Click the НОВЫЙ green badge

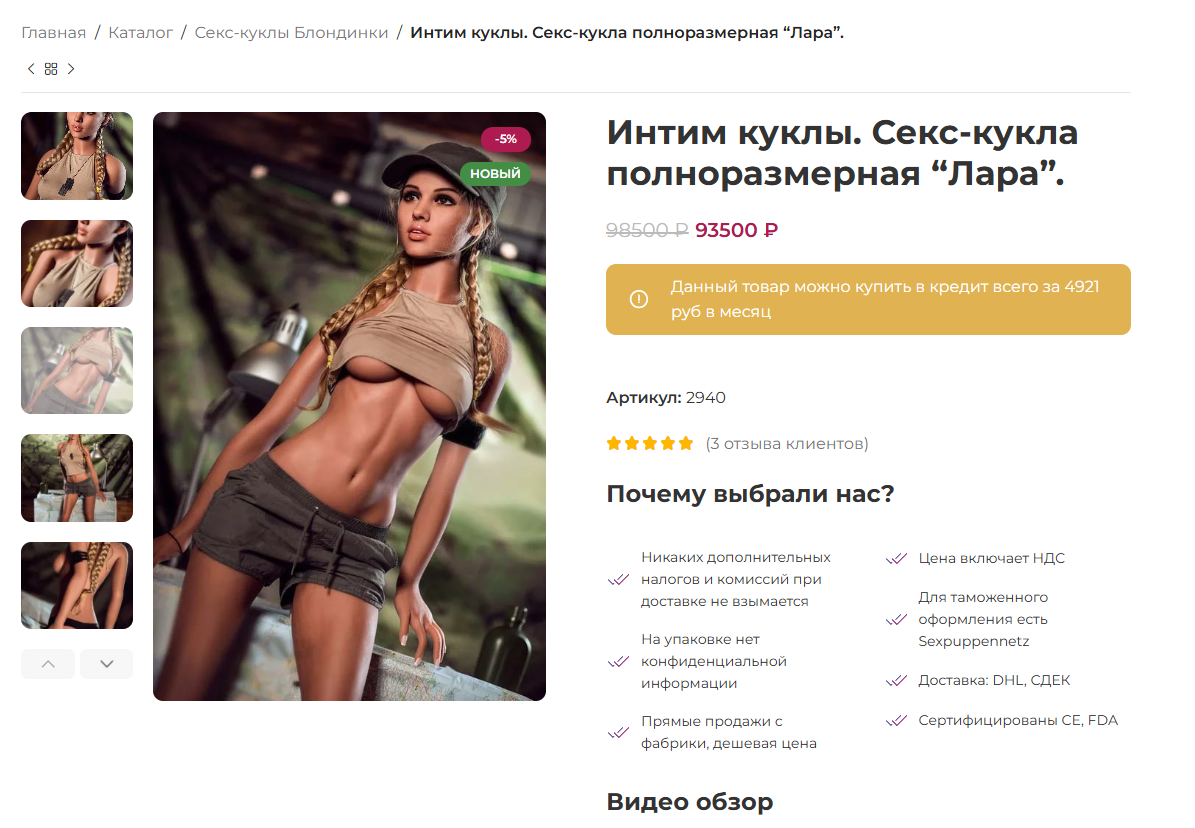(x=495, y=173)
